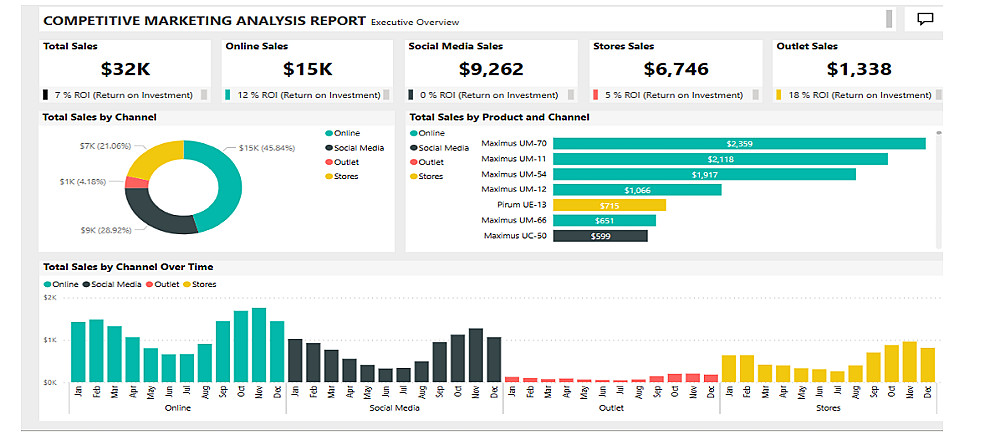Click the Stores group axis label
Viewport: 1000px width, 440px height.
coord(828,408)
